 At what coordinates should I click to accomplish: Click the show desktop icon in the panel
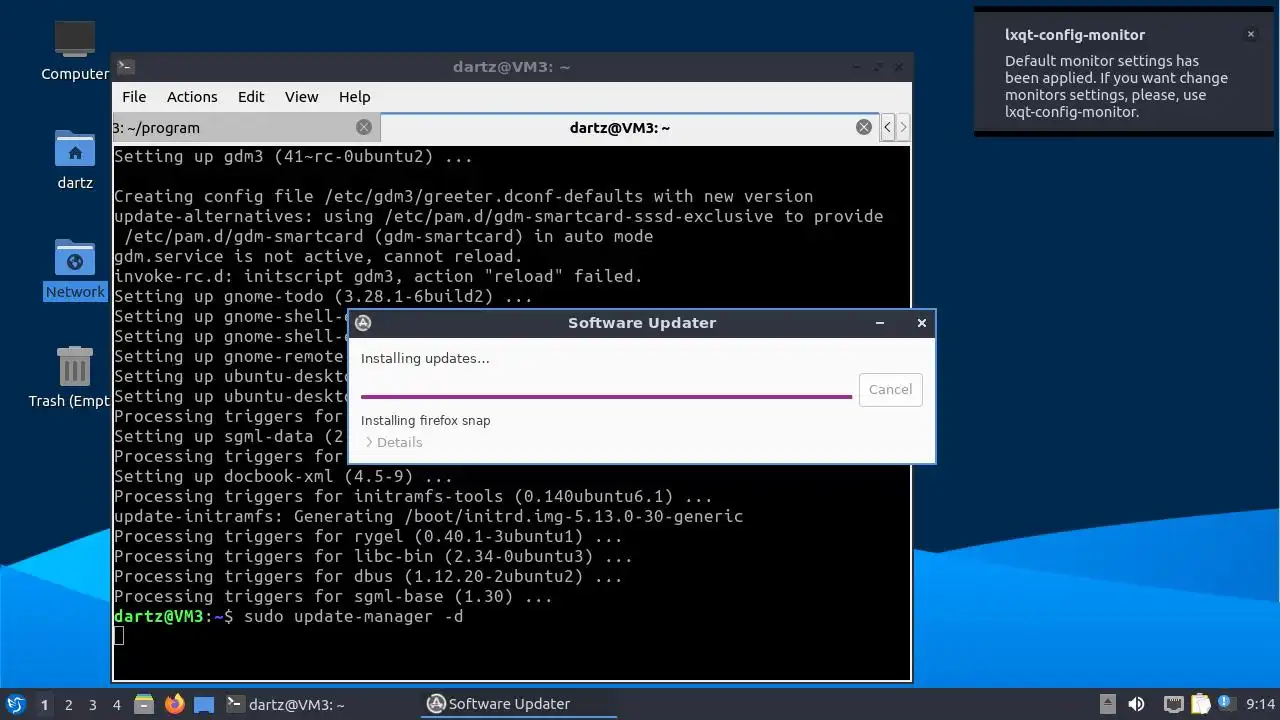click(x=204, y=704)
